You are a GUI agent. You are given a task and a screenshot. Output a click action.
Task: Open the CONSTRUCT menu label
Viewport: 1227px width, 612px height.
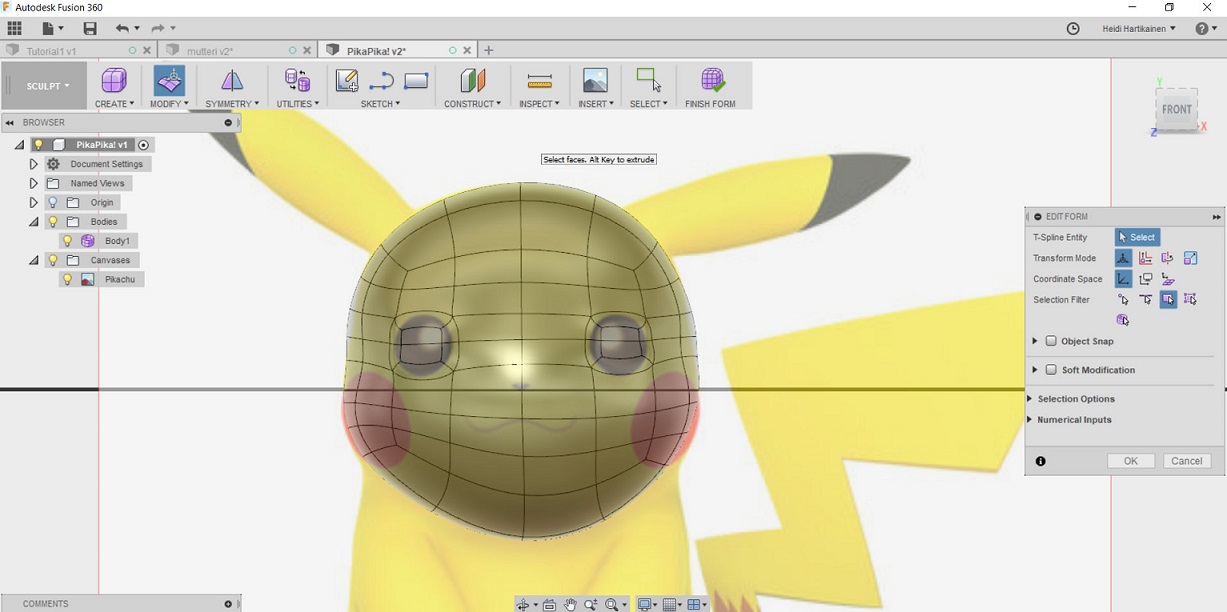(472, 104)
